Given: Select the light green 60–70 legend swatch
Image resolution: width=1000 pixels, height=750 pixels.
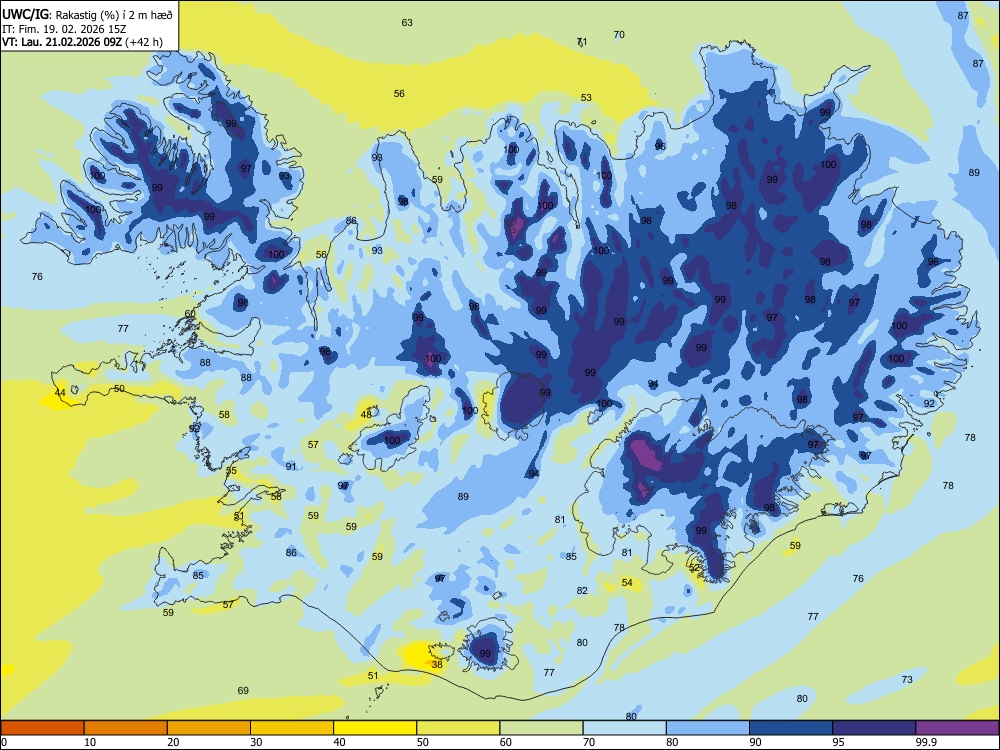Looking at the screenshot, I should tap(541, 728).
